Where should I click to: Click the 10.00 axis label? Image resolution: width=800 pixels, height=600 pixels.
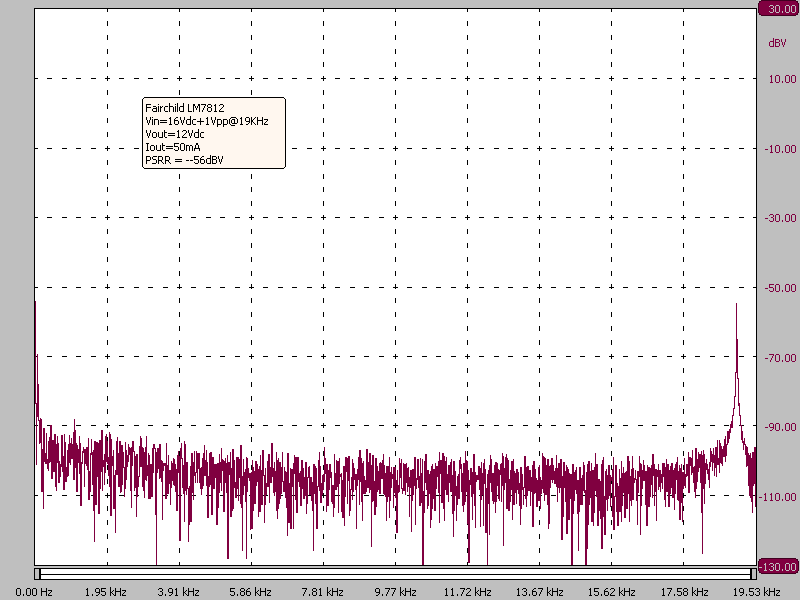(x=782, y=79)
